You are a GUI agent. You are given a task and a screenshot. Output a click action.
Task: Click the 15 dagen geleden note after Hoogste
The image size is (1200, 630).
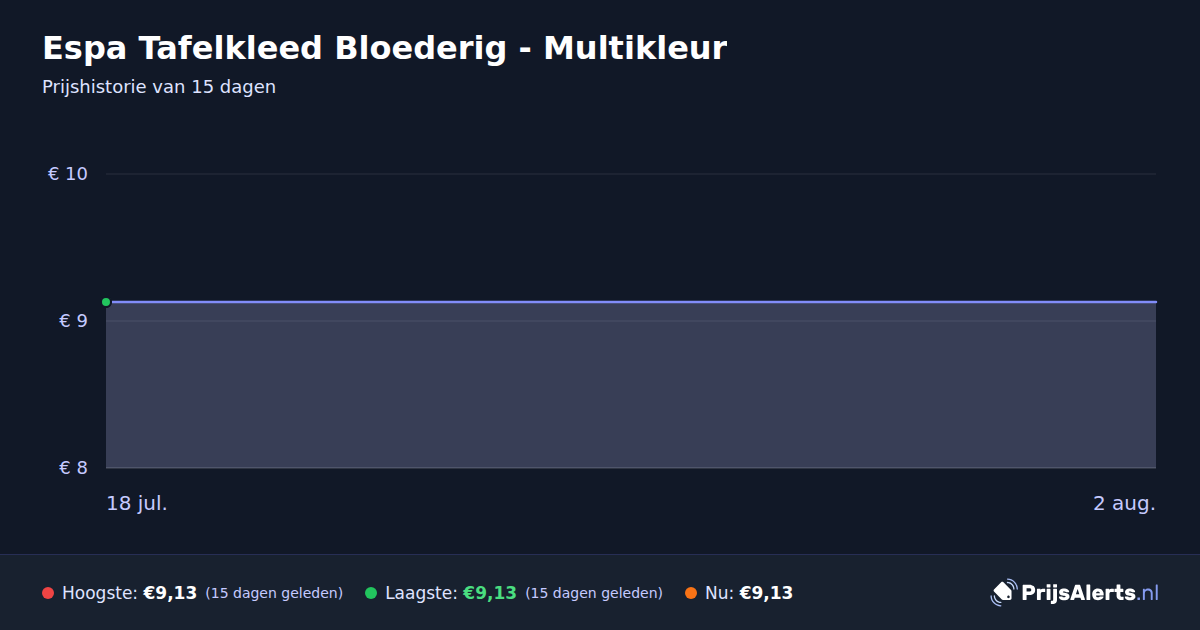[x=274, y=593]
